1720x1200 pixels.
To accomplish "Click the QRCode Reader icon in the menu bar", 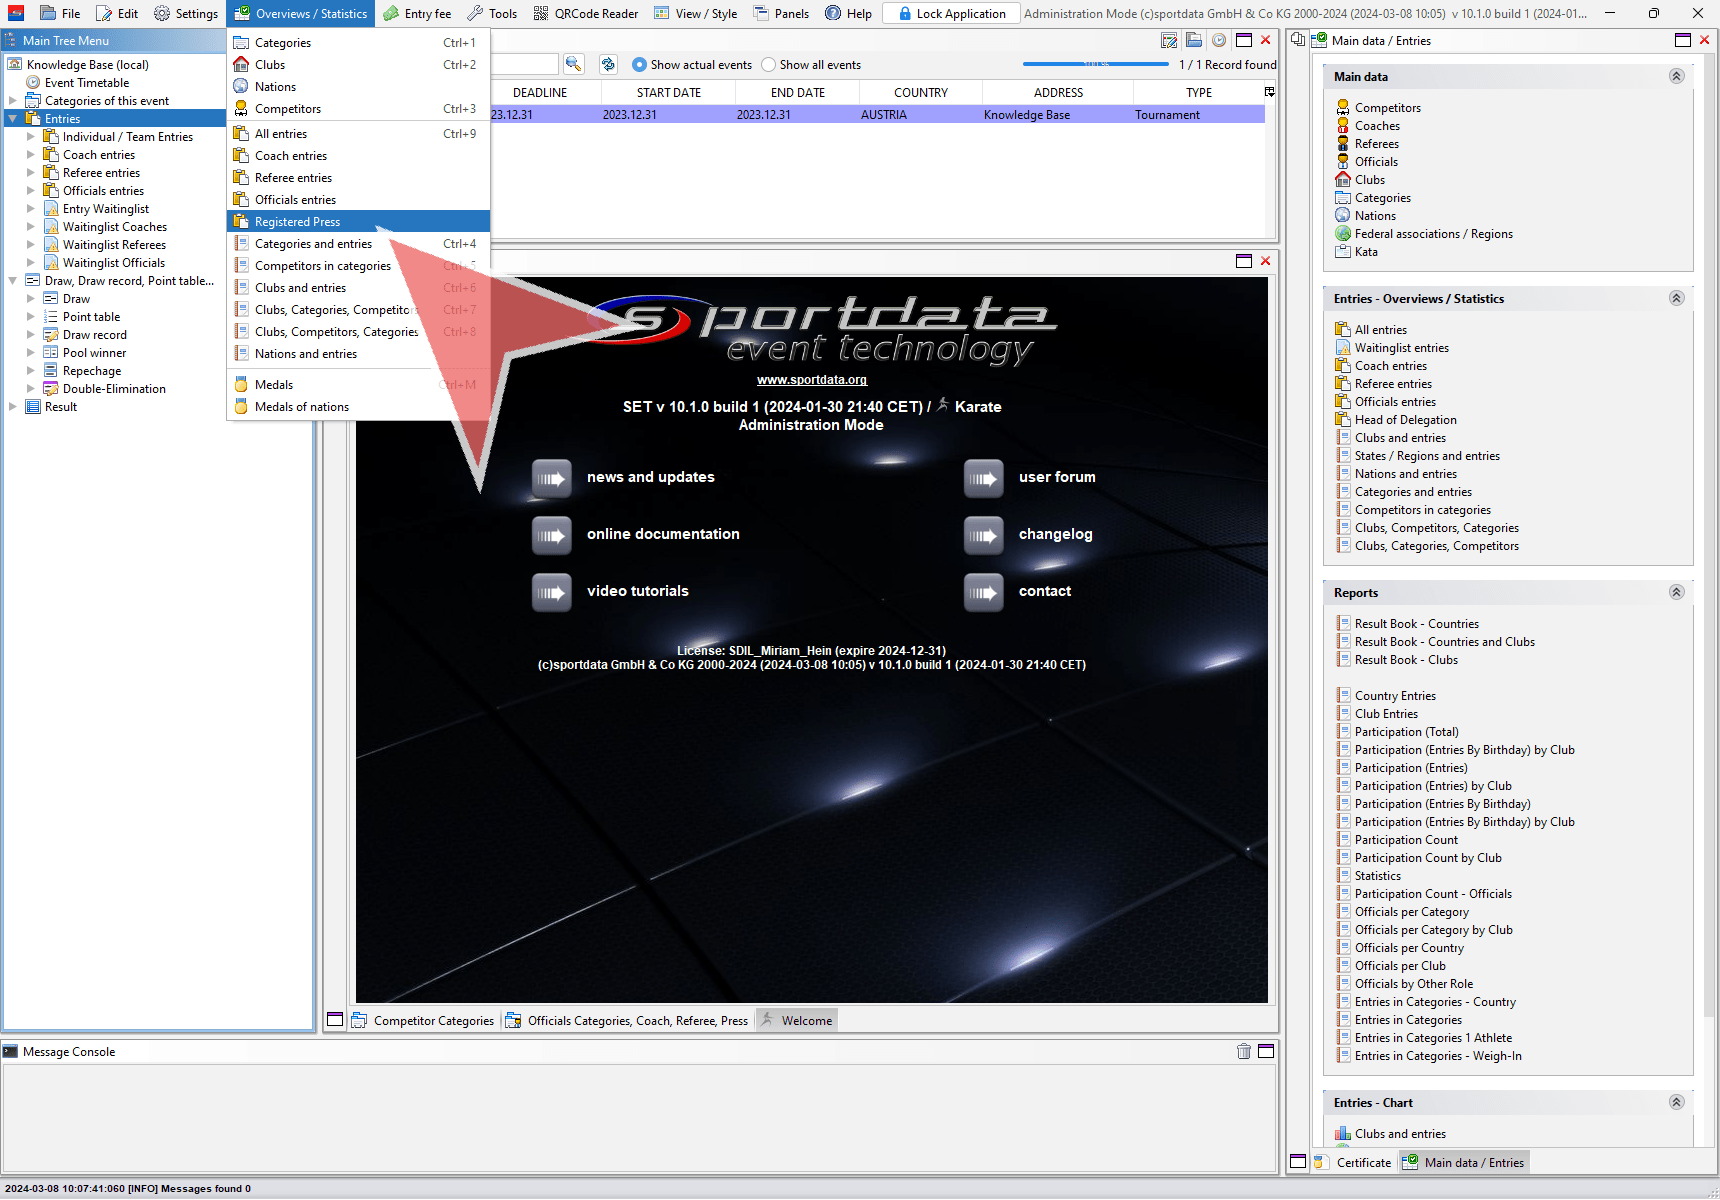I will click(541, 13).
